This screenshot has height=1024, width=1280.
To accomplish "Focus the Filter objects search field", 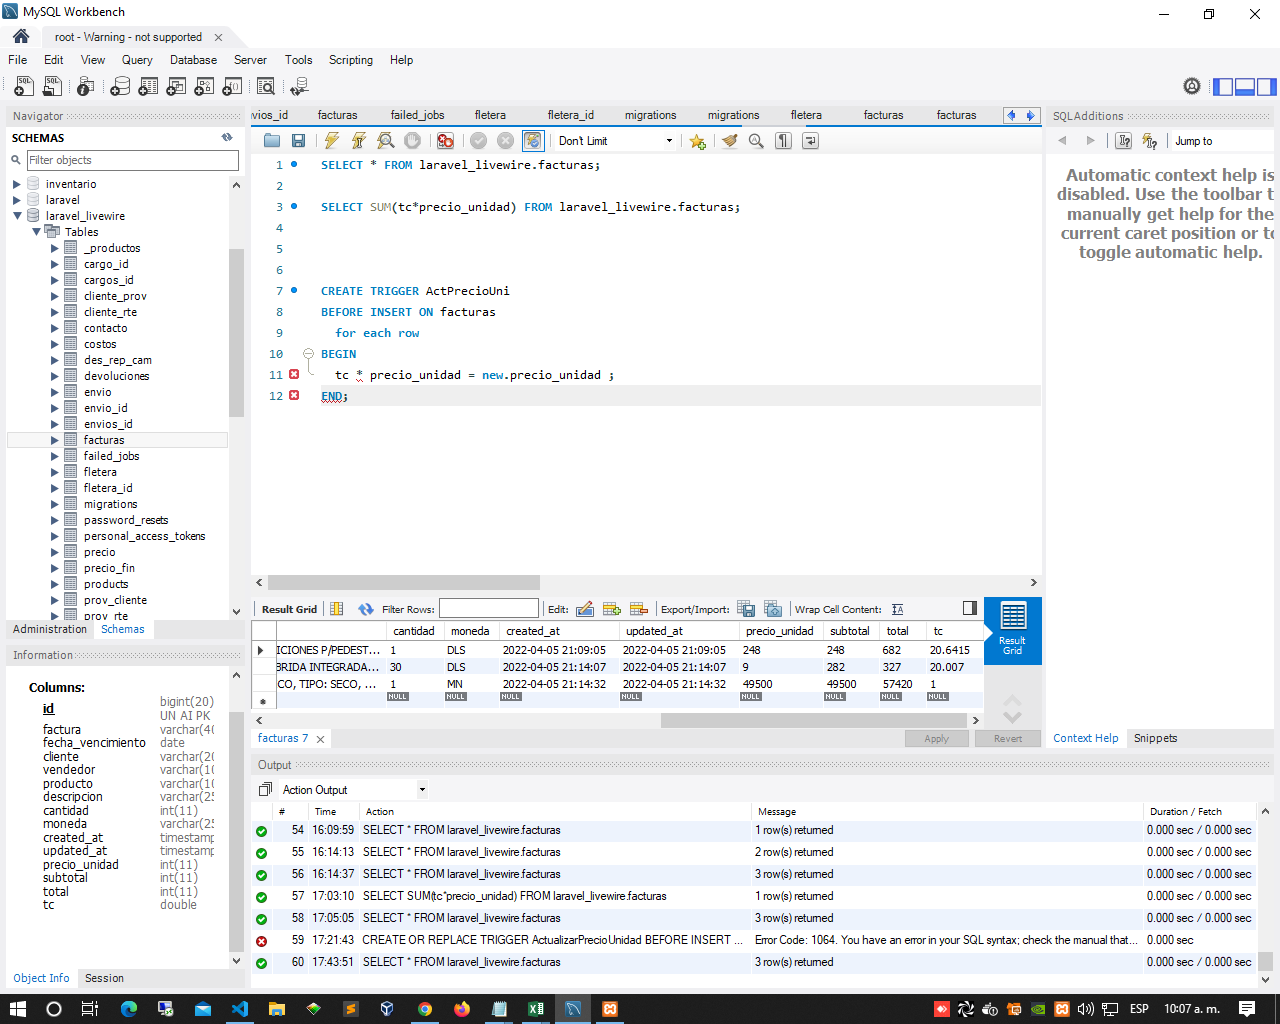I will 132,160.
